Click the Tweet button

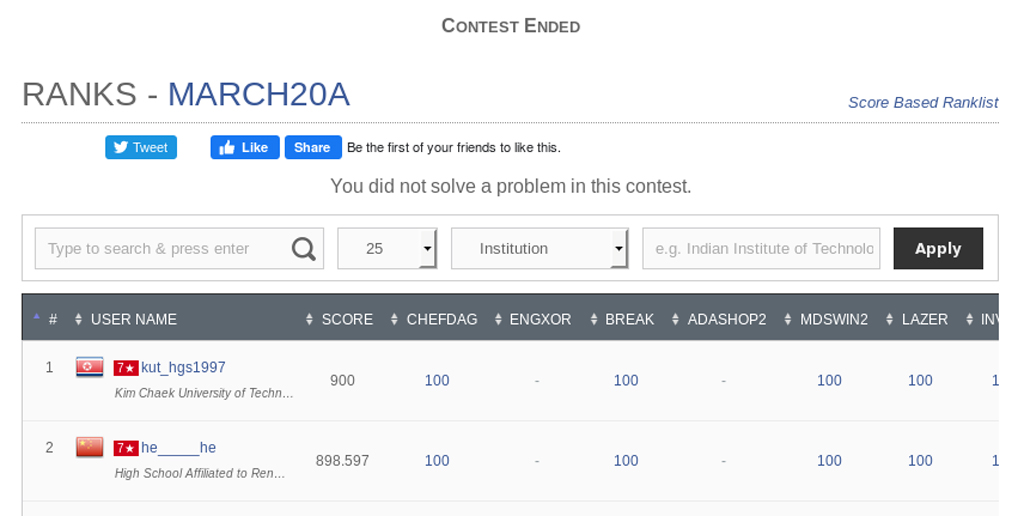click(141, 148)
